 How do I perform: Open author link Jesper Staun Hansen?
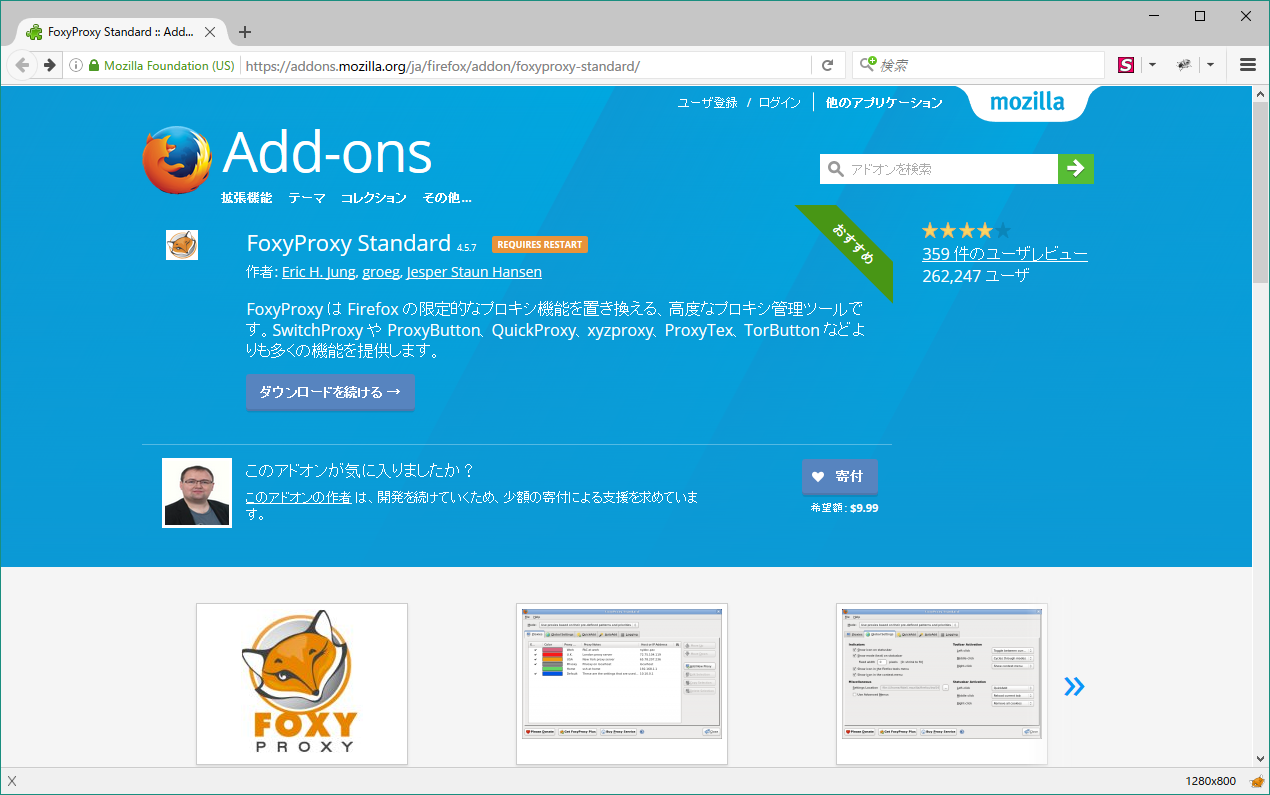click(x=474, y=272)
